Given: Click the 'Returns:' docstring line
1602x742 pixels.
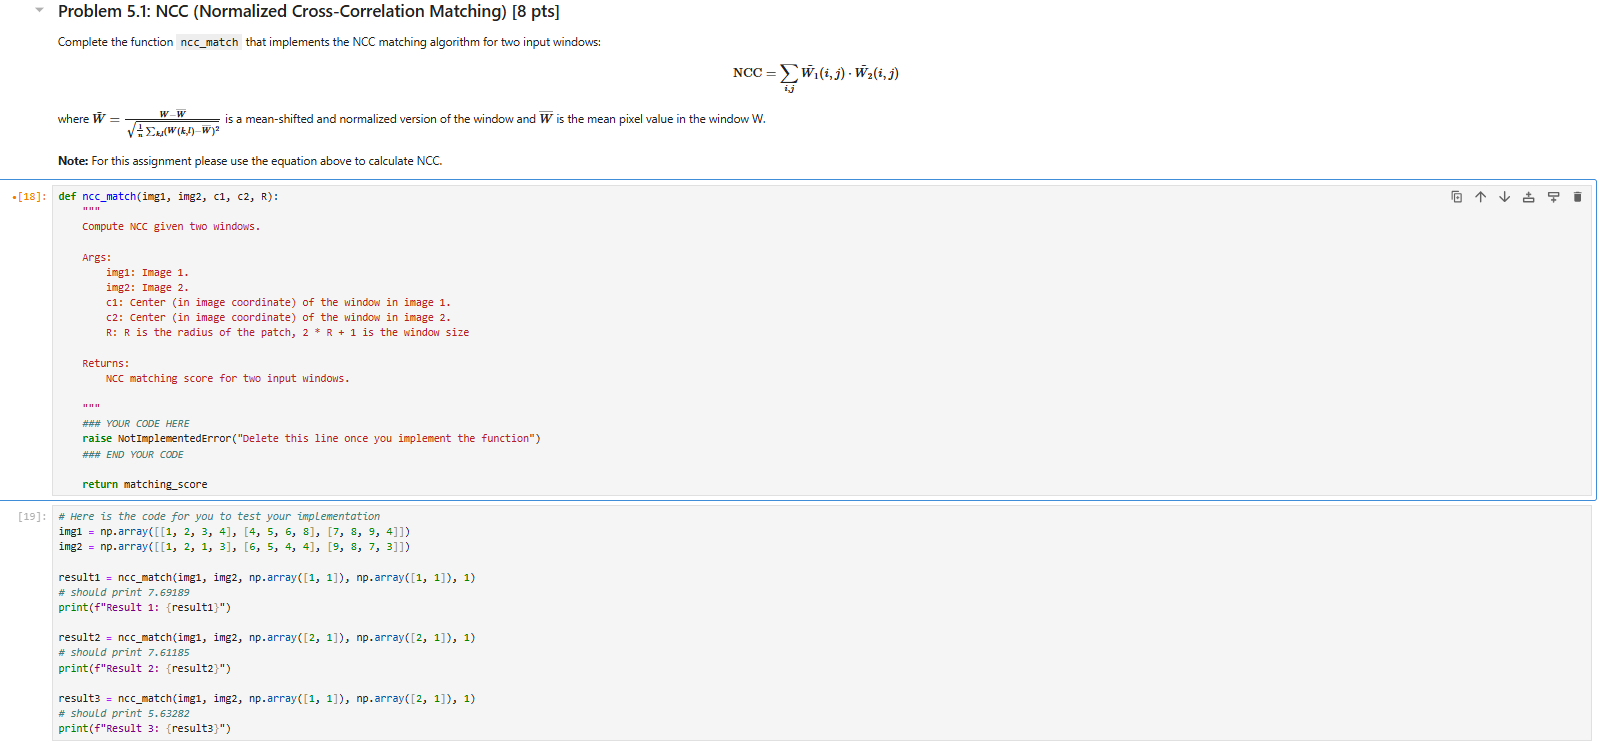Looking at the screenshot, I should [x=106, y=364].
